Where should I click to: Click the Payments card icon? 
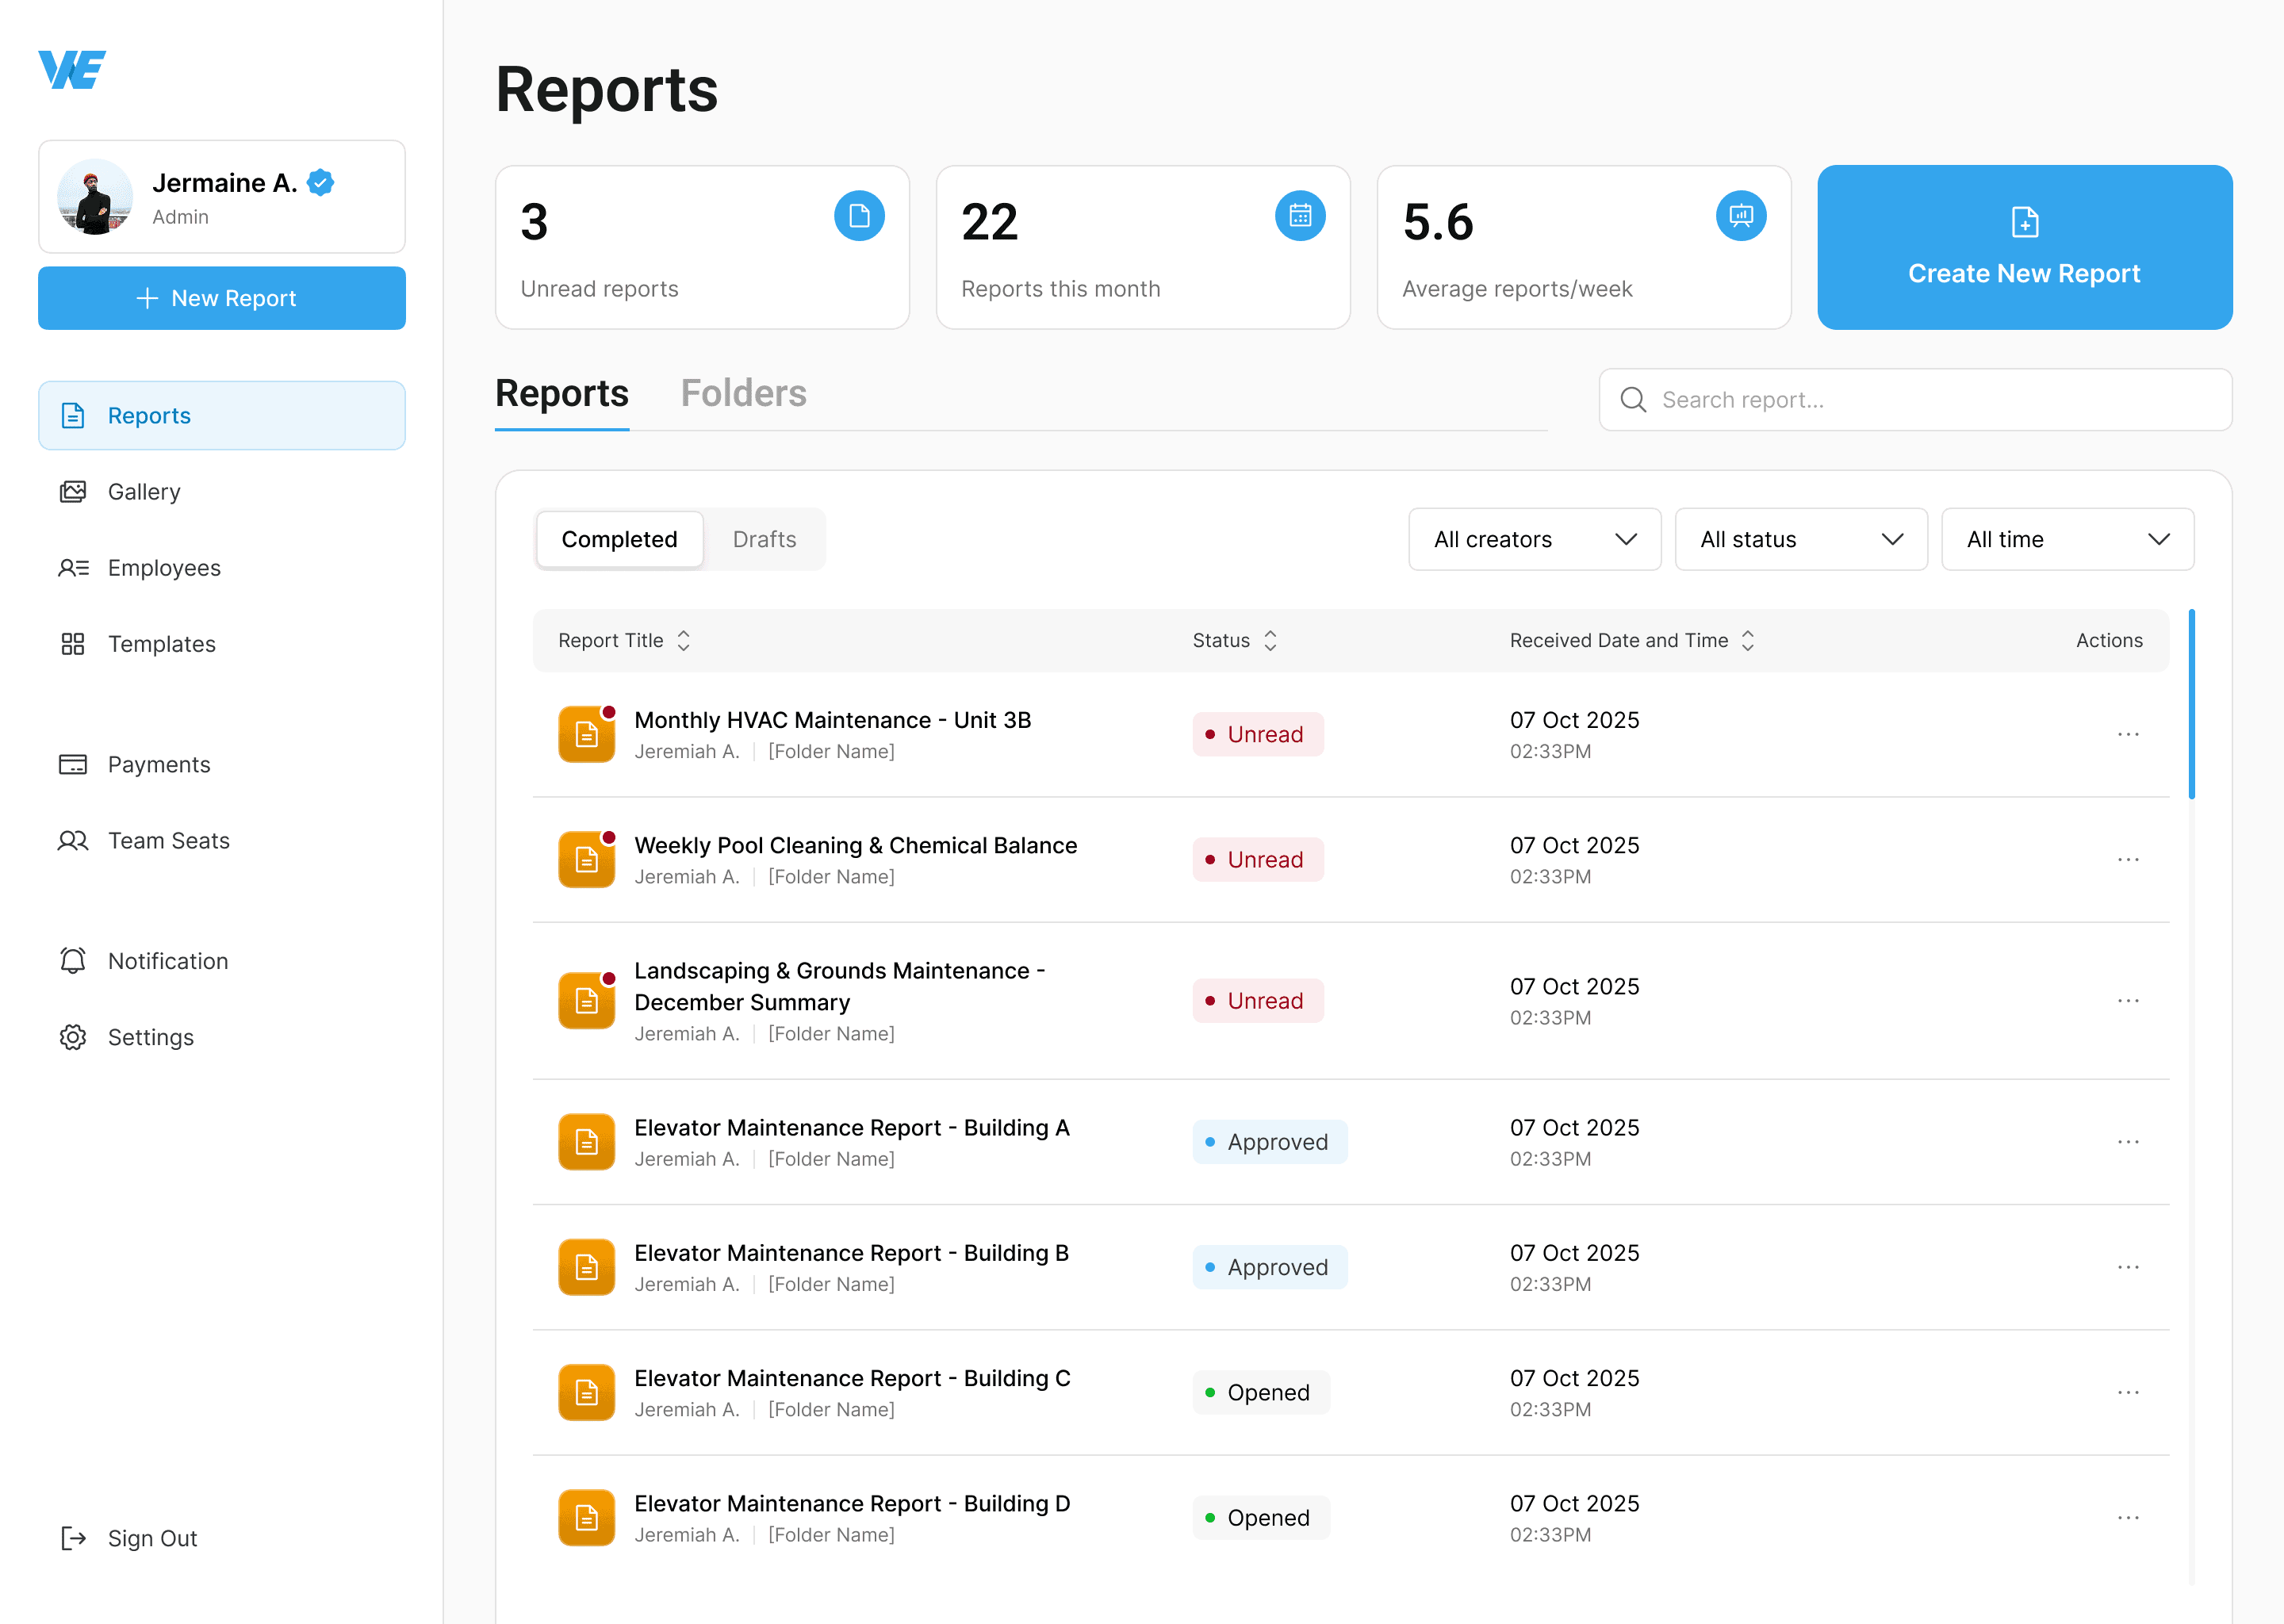coord(73,765)
